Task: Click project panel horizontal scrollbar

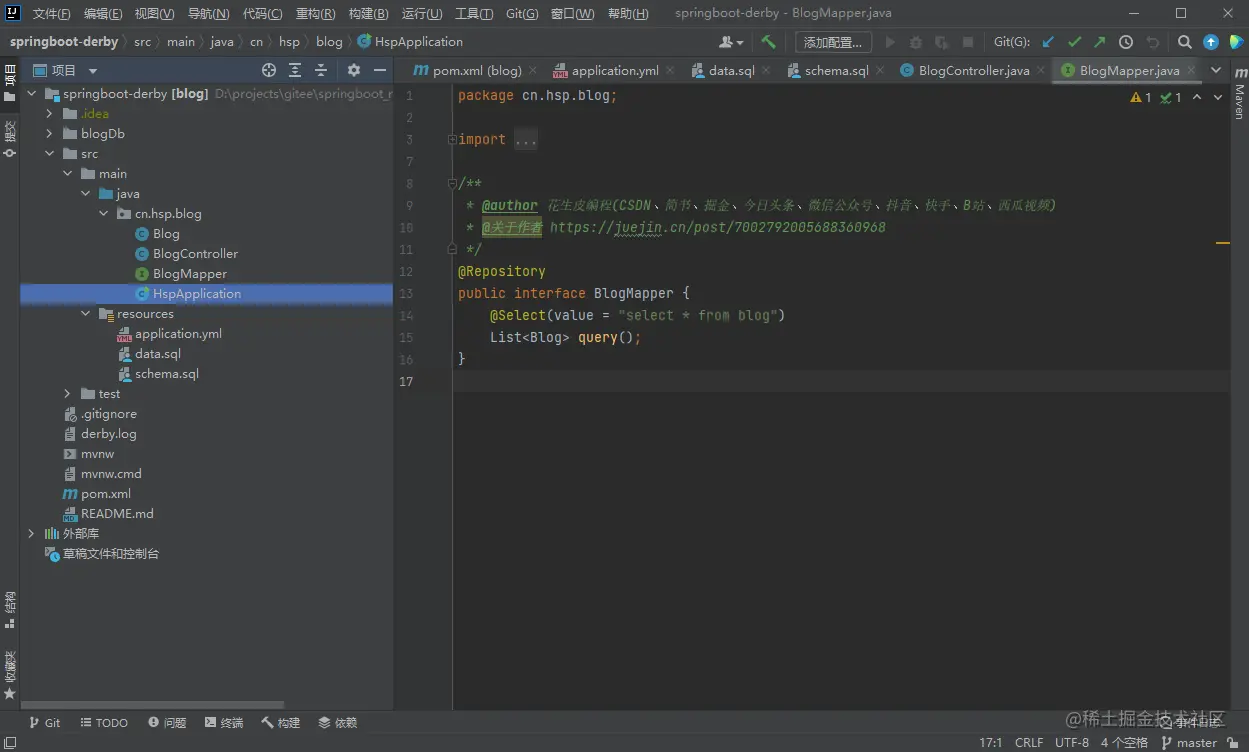Action: click(152, 705)
